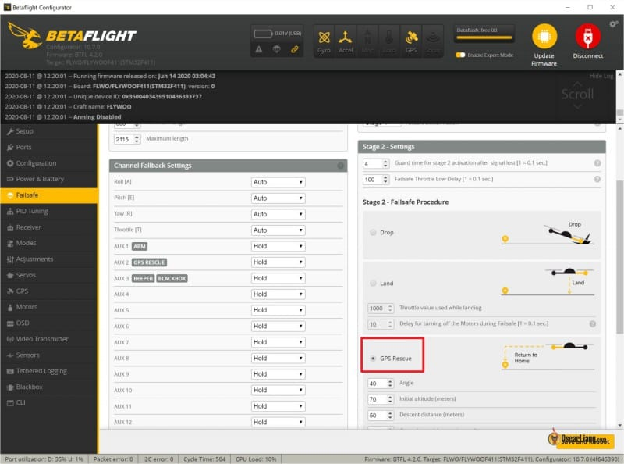The height and width of the screenshot is (464, 624).
Task: Open Roll [A] fallback dropdown
Action: pyautogui.click(x=278, y=182)
